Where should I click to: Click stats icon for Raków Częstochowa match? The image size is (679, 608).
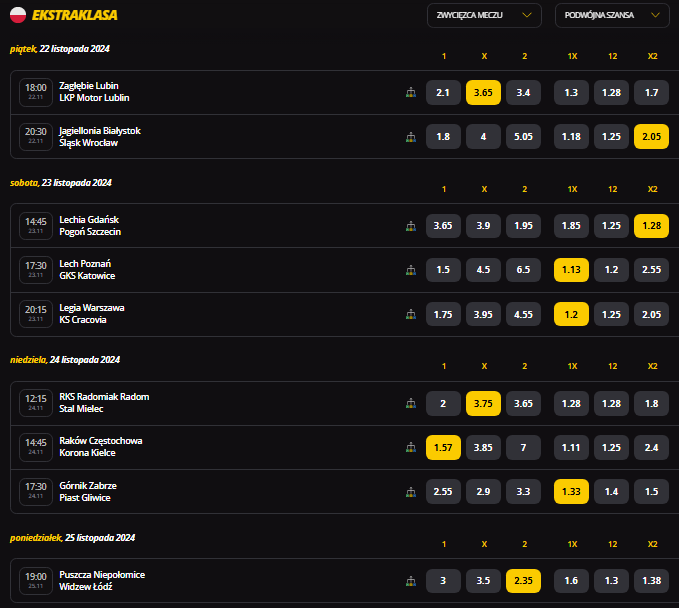[x=410, y=447]
